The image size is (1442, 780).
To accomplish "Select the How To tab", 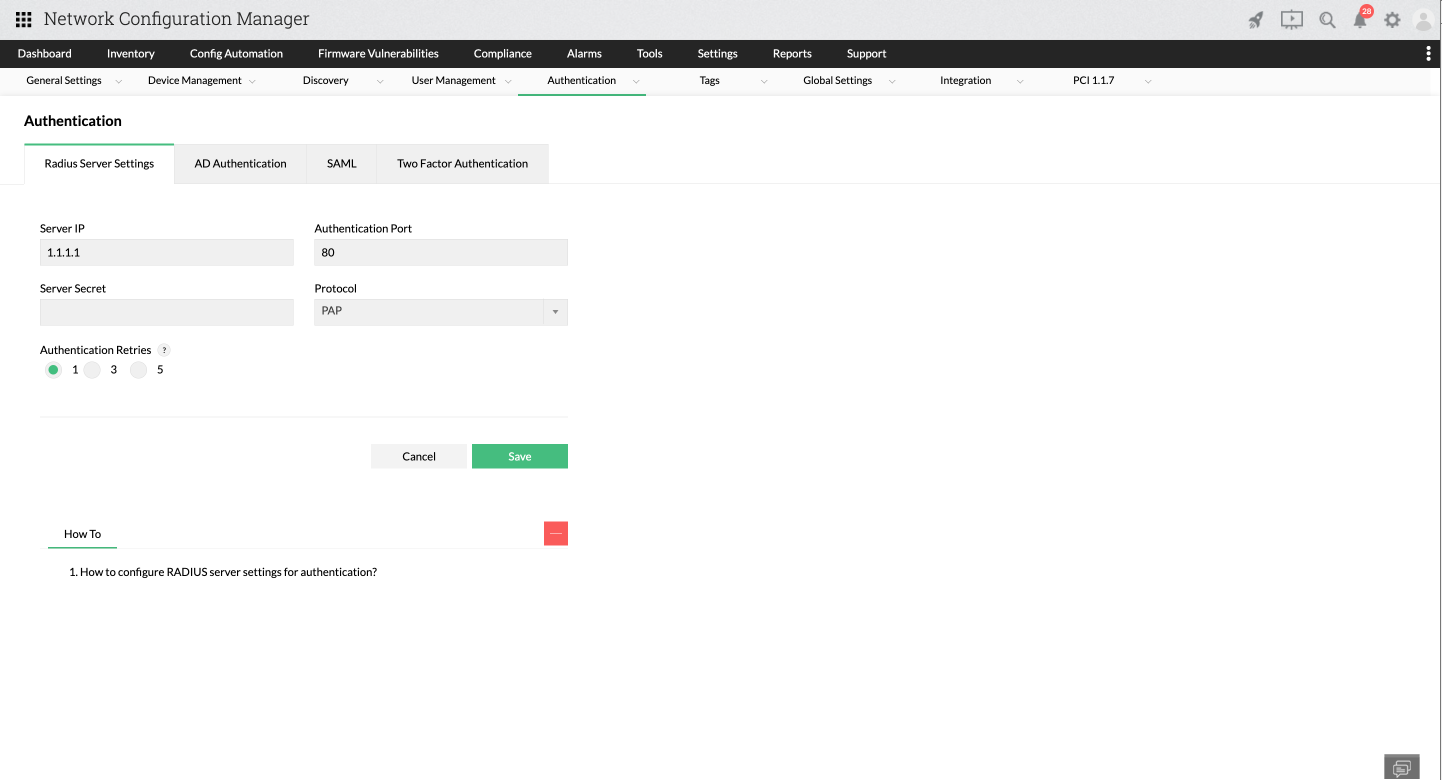I will (83, 534).
